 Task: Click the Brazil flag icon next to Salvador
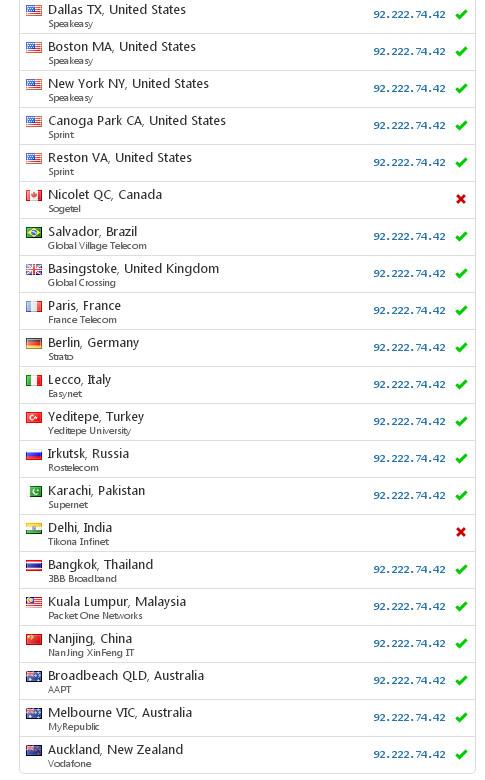pyautogui.click(x=34, y=232)
